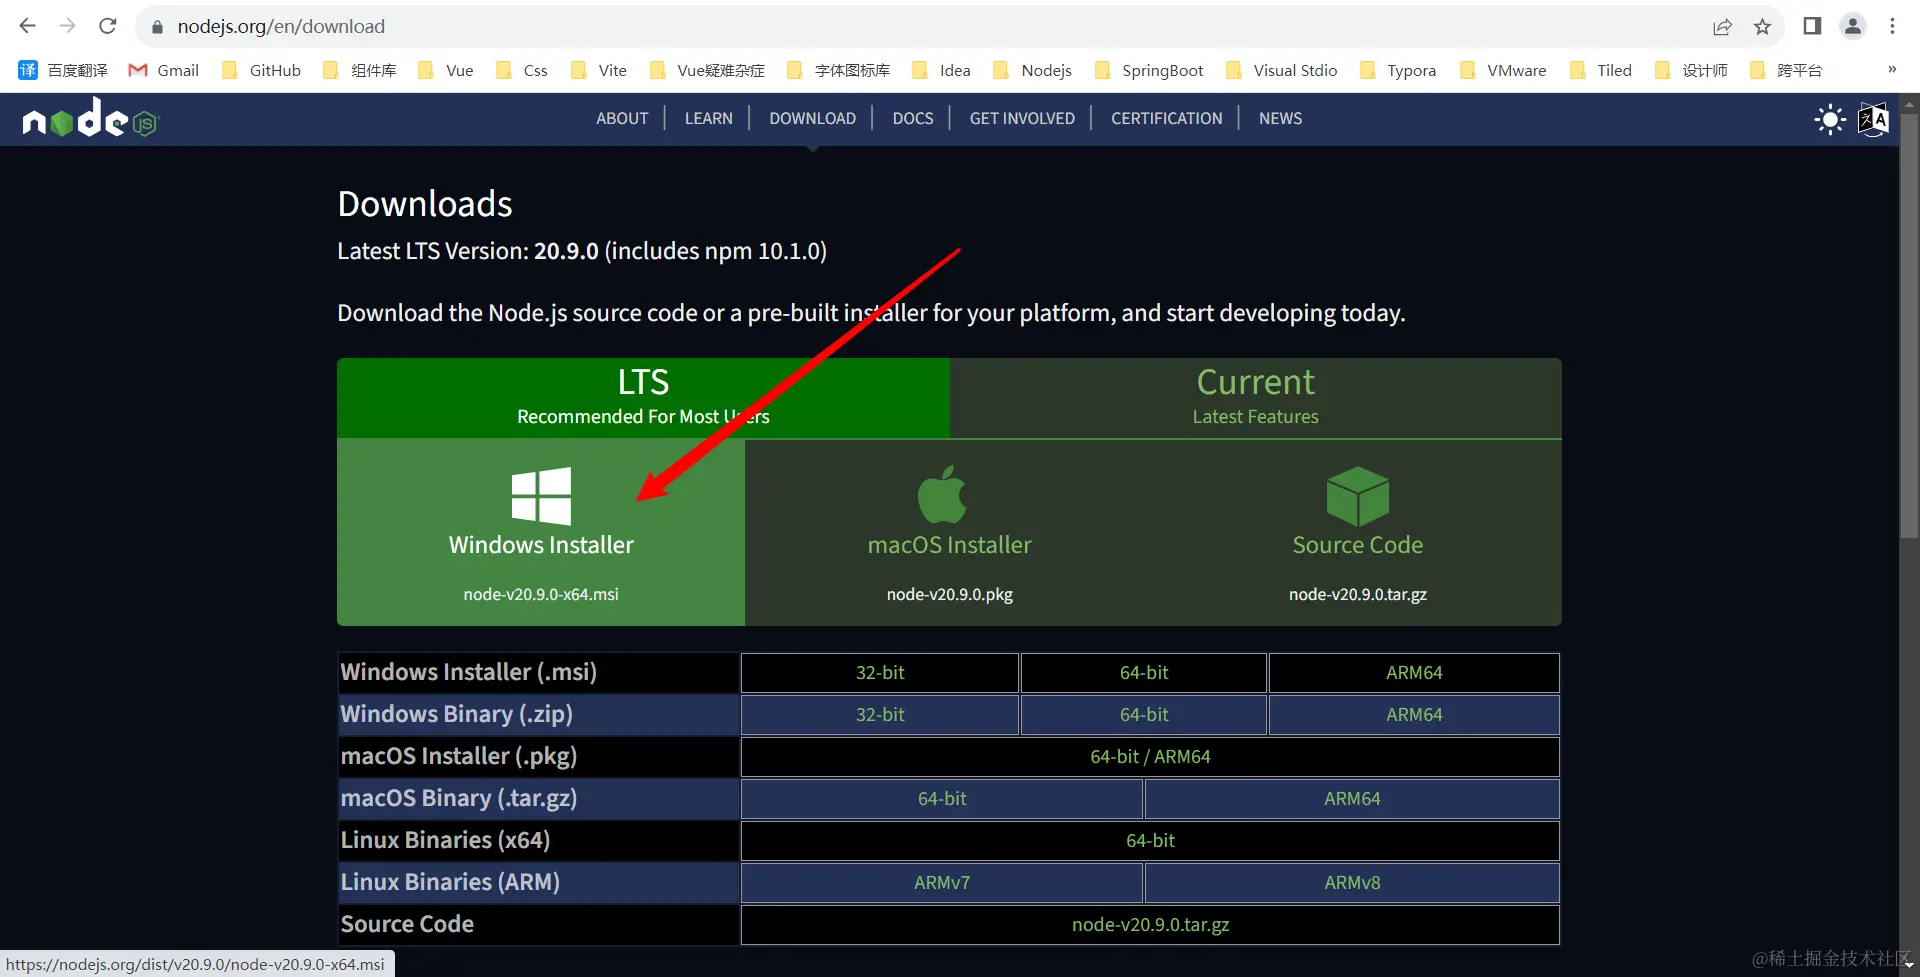Open the GitHub bookmarks folder
Image resolution: width=1920 pixels, height=977 pixels.
261,70
